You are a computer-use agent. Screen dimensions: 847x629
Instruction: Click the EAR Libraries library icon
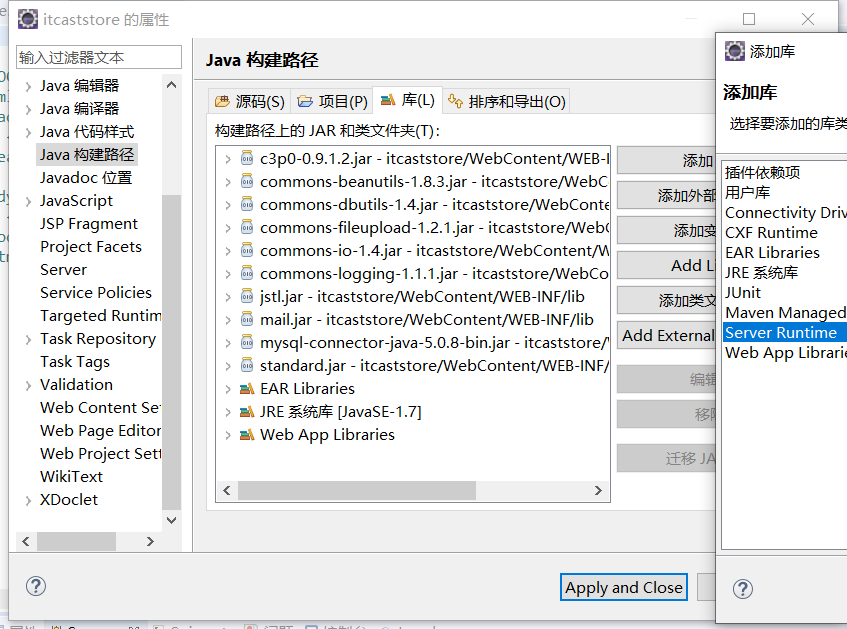(x=247, y=389)
